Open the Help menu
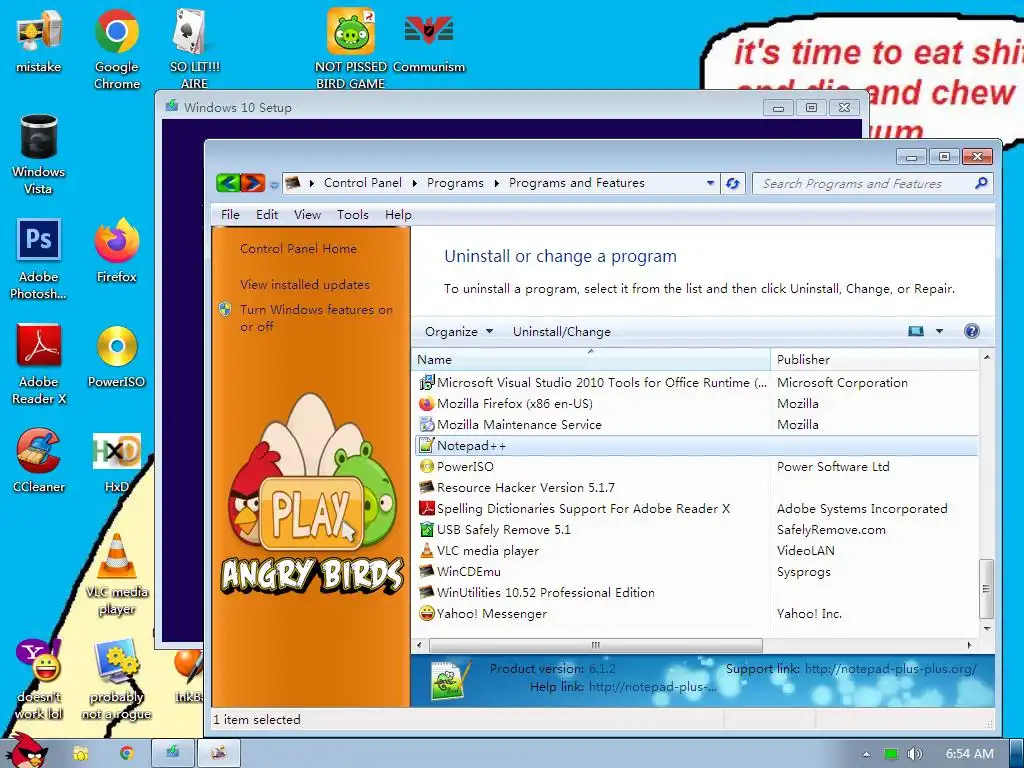The height and width of the screenshot is (768, 1024). pyautogui.click(x=398, y=215)
